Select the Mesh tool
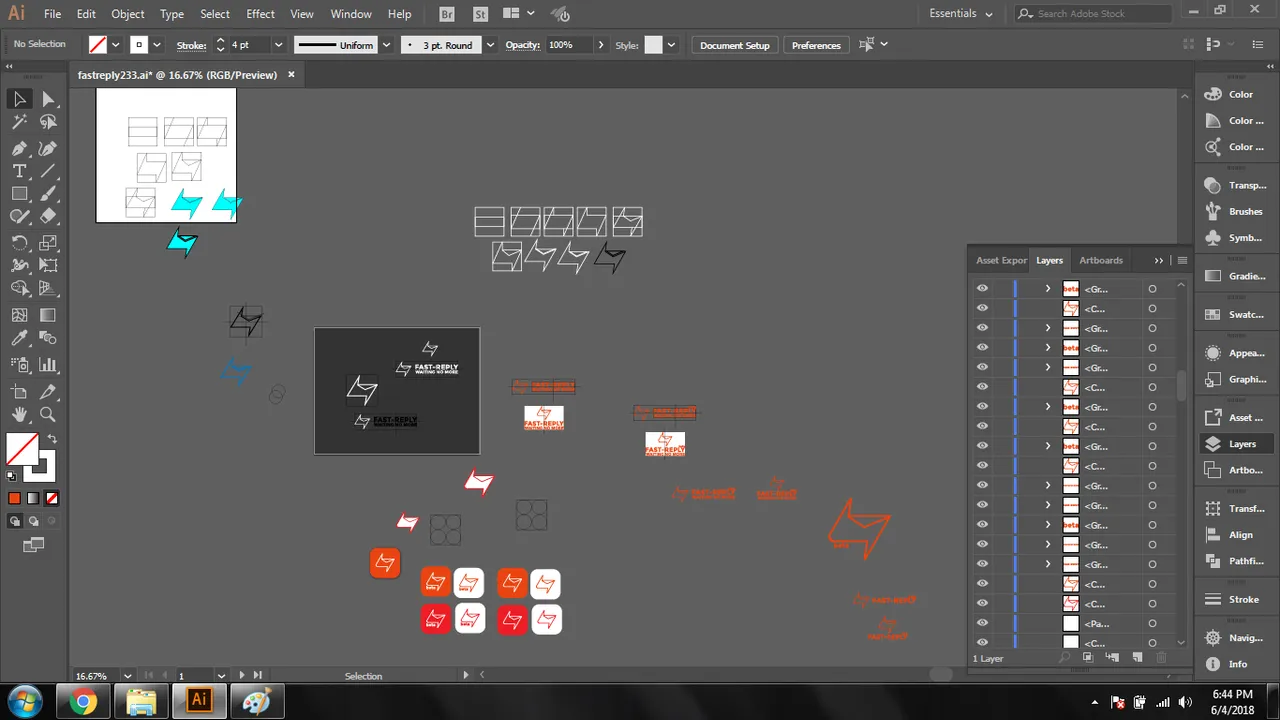Image resolution: width=1280 pixels, height=720 pixels. (19, 314)
